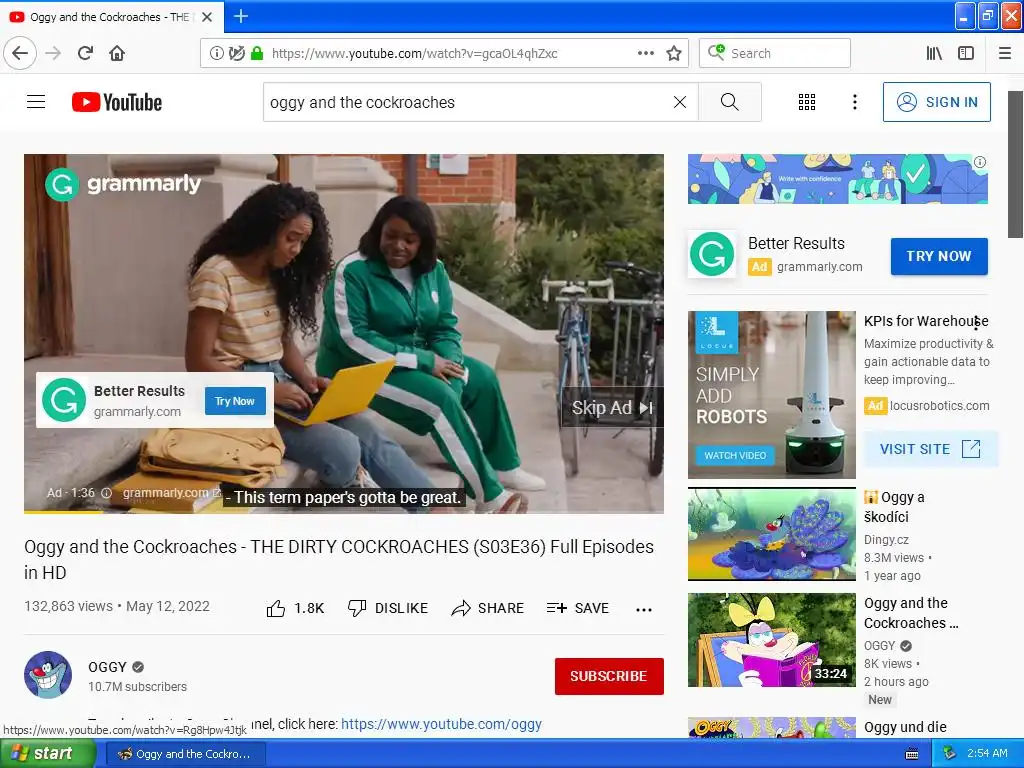Click the green padlock security icon

point(257,53)
